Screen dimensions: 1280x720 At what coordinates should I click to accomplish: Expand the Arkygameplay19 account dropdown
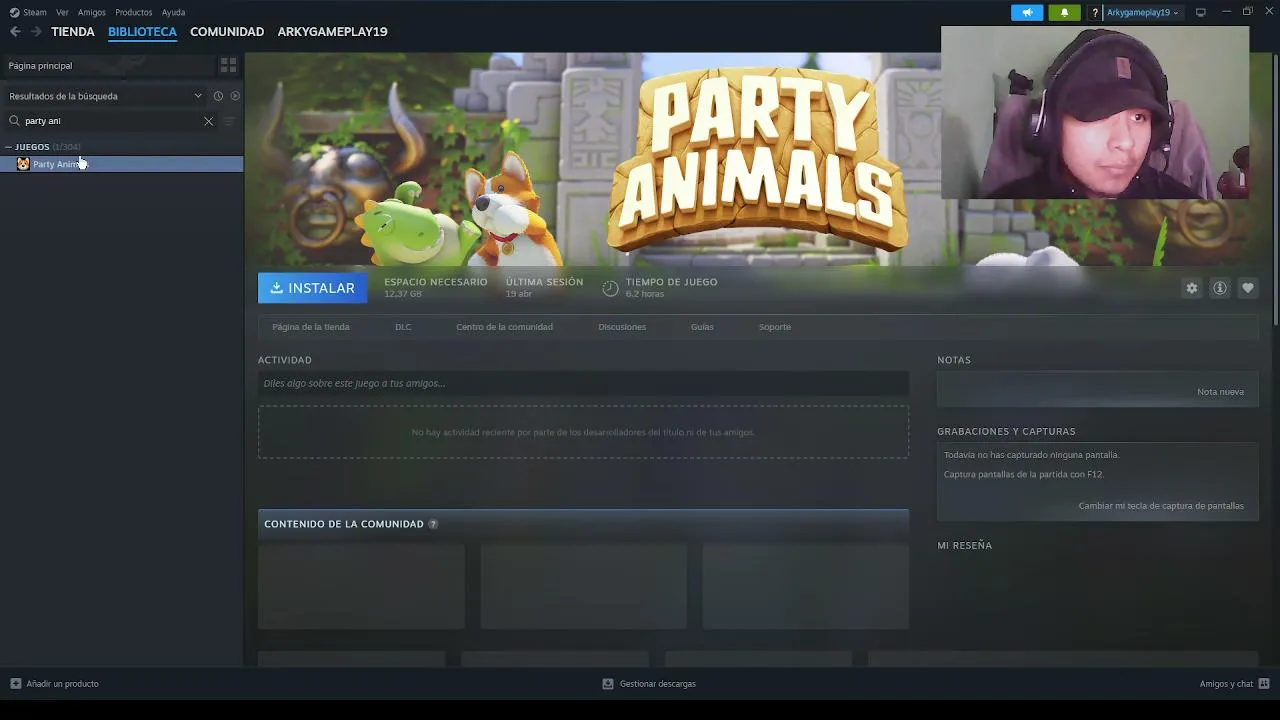[1143, 13]
